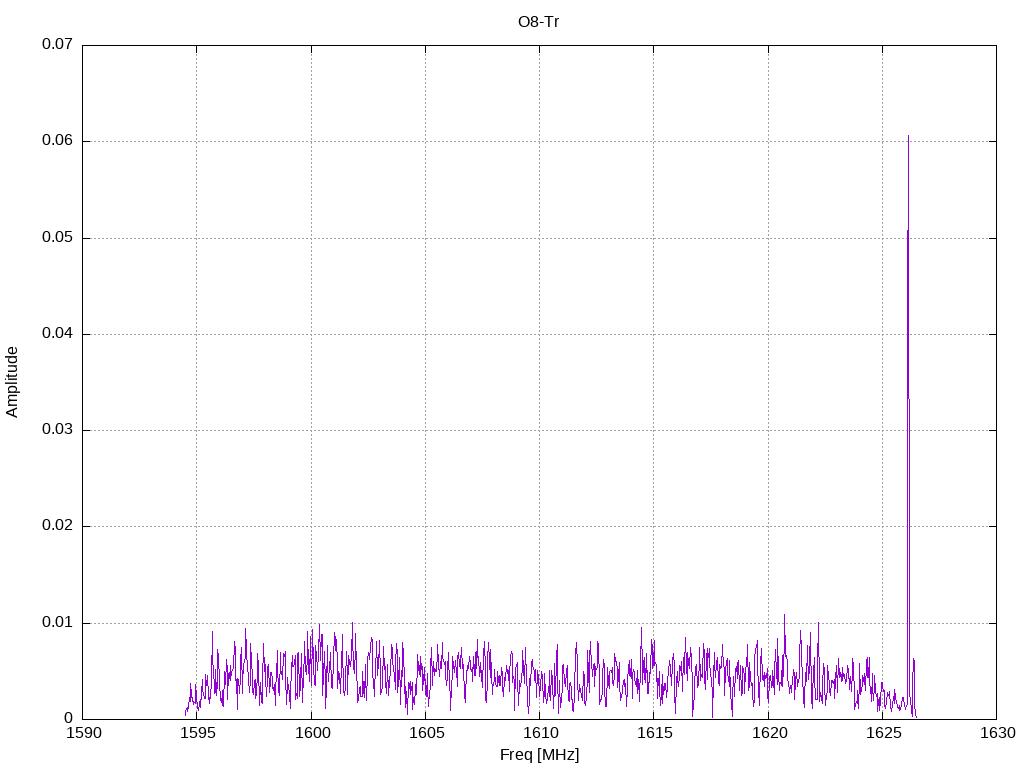Click the 1595 x-axis tick label
Image resolution: width=1024 pixels, height=768 pixels.
tap(197, 733)
